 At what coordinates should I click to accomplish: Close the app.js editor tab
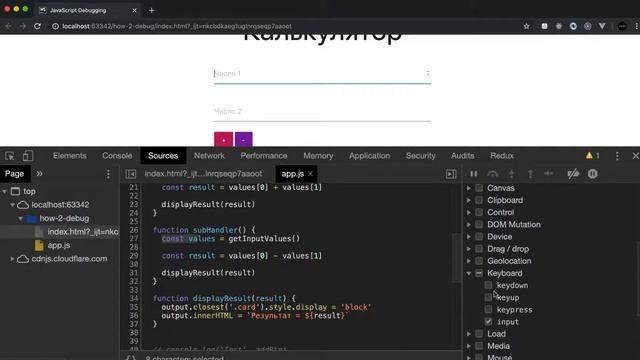coord(311,174)
